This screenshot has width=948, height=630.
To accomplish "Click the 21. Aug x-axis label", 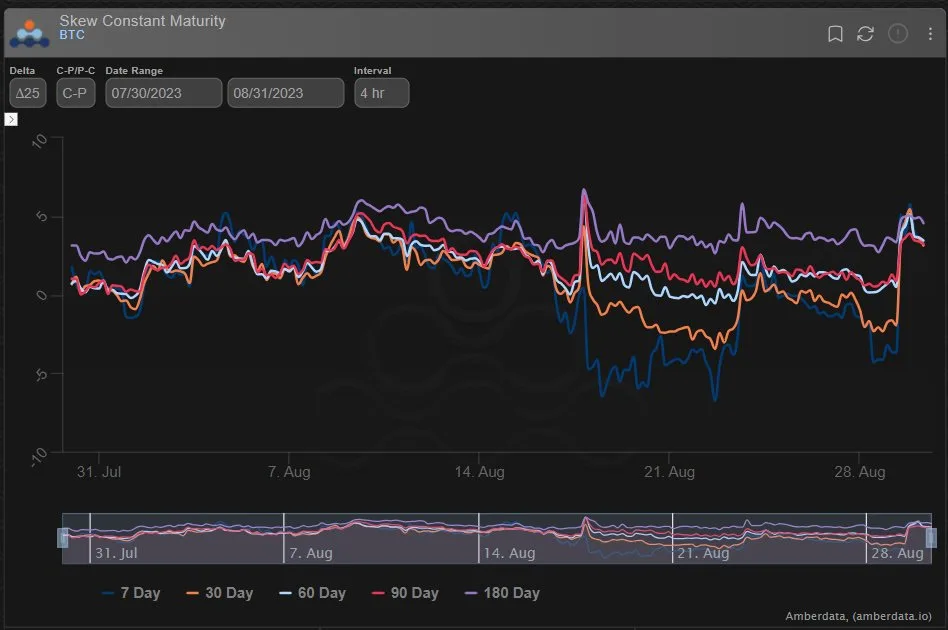I will (x=669, y=472).
